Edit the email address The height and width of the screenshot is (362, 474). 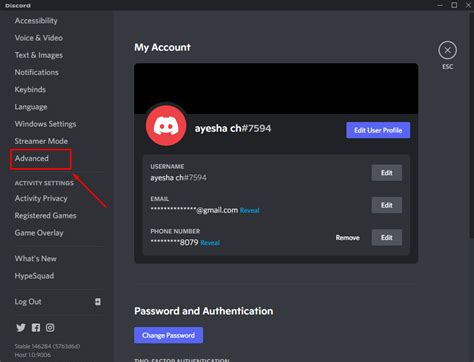pos(387,205)
